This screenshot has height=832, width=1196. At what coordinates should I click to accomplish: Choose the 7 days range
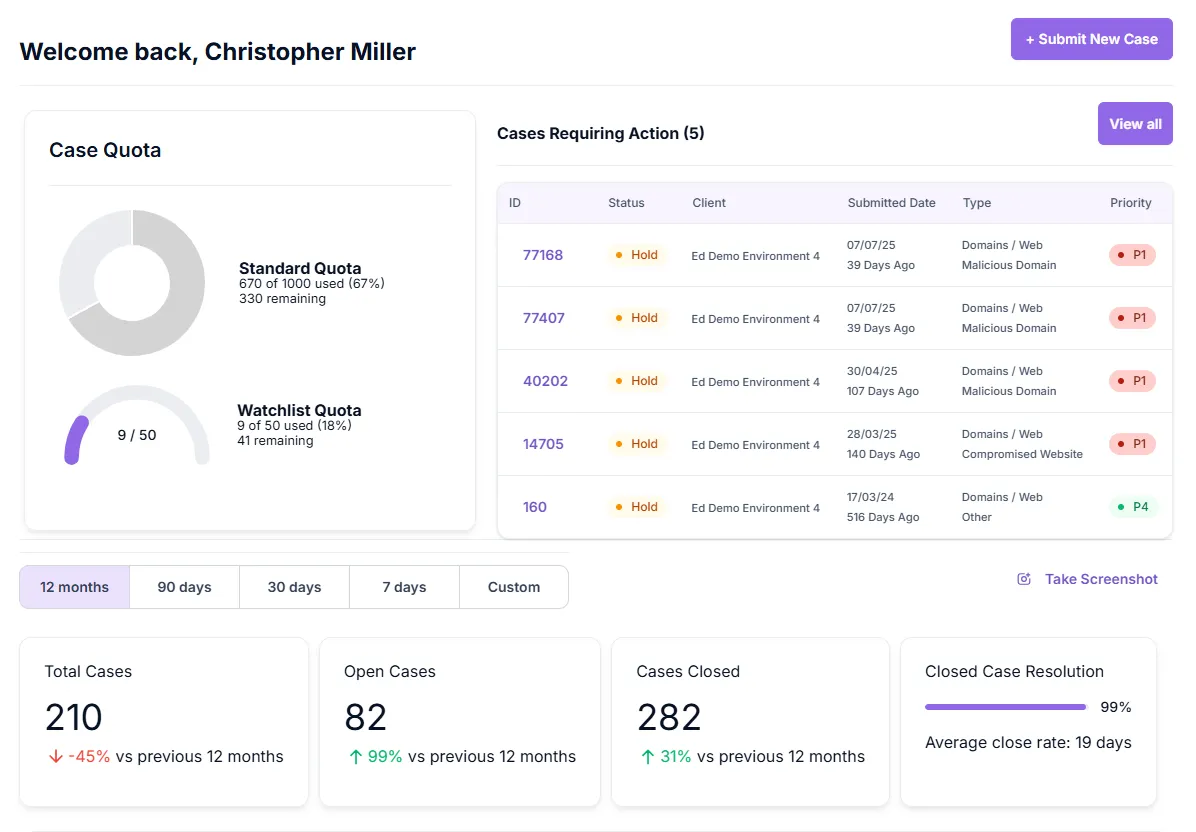pos(404,587)
